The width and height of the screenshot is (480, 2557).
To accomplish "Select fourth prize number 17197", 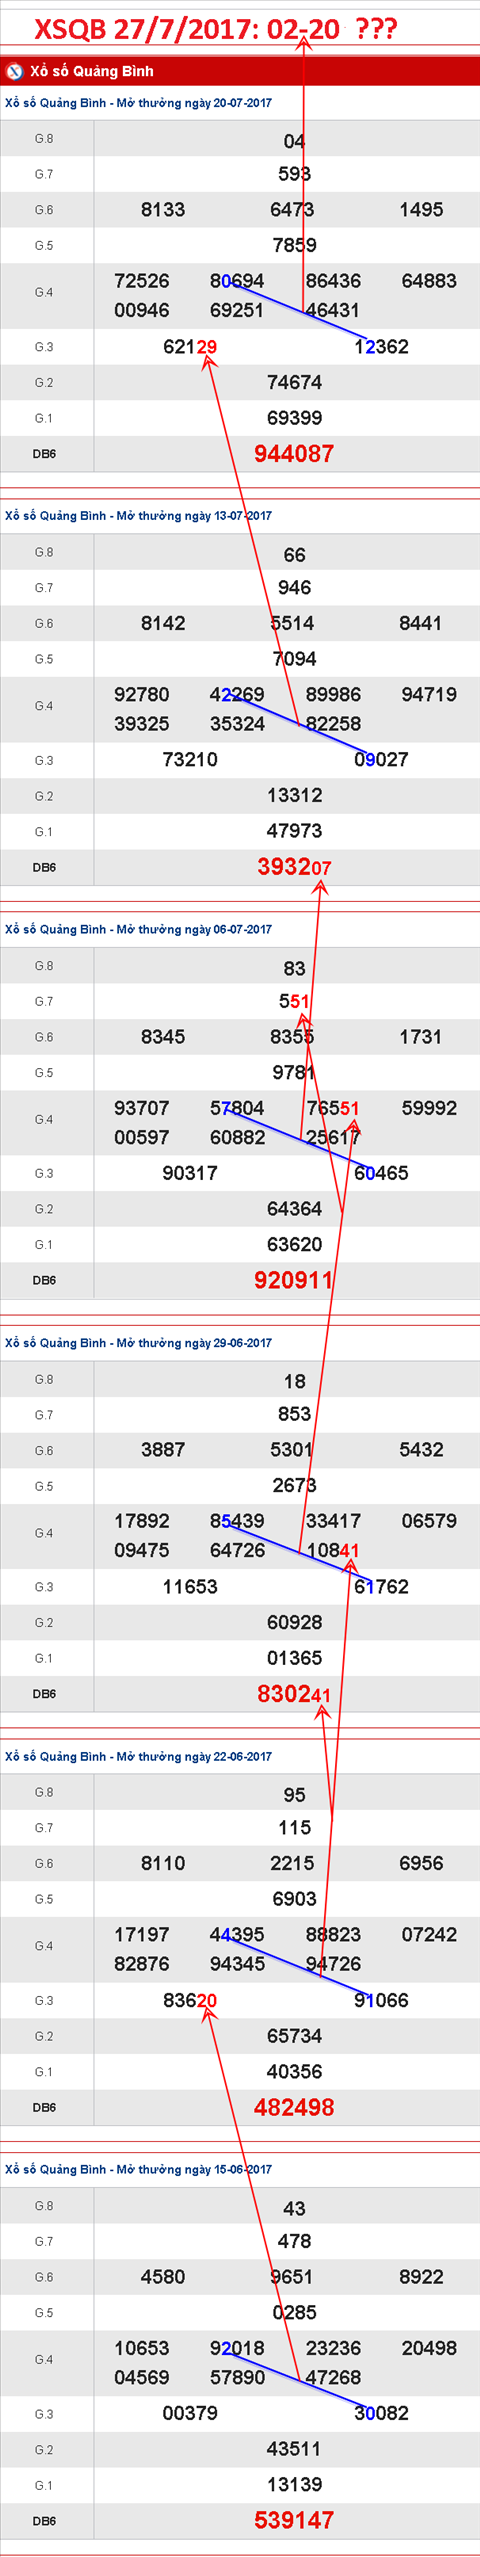I will (142, 1934).
